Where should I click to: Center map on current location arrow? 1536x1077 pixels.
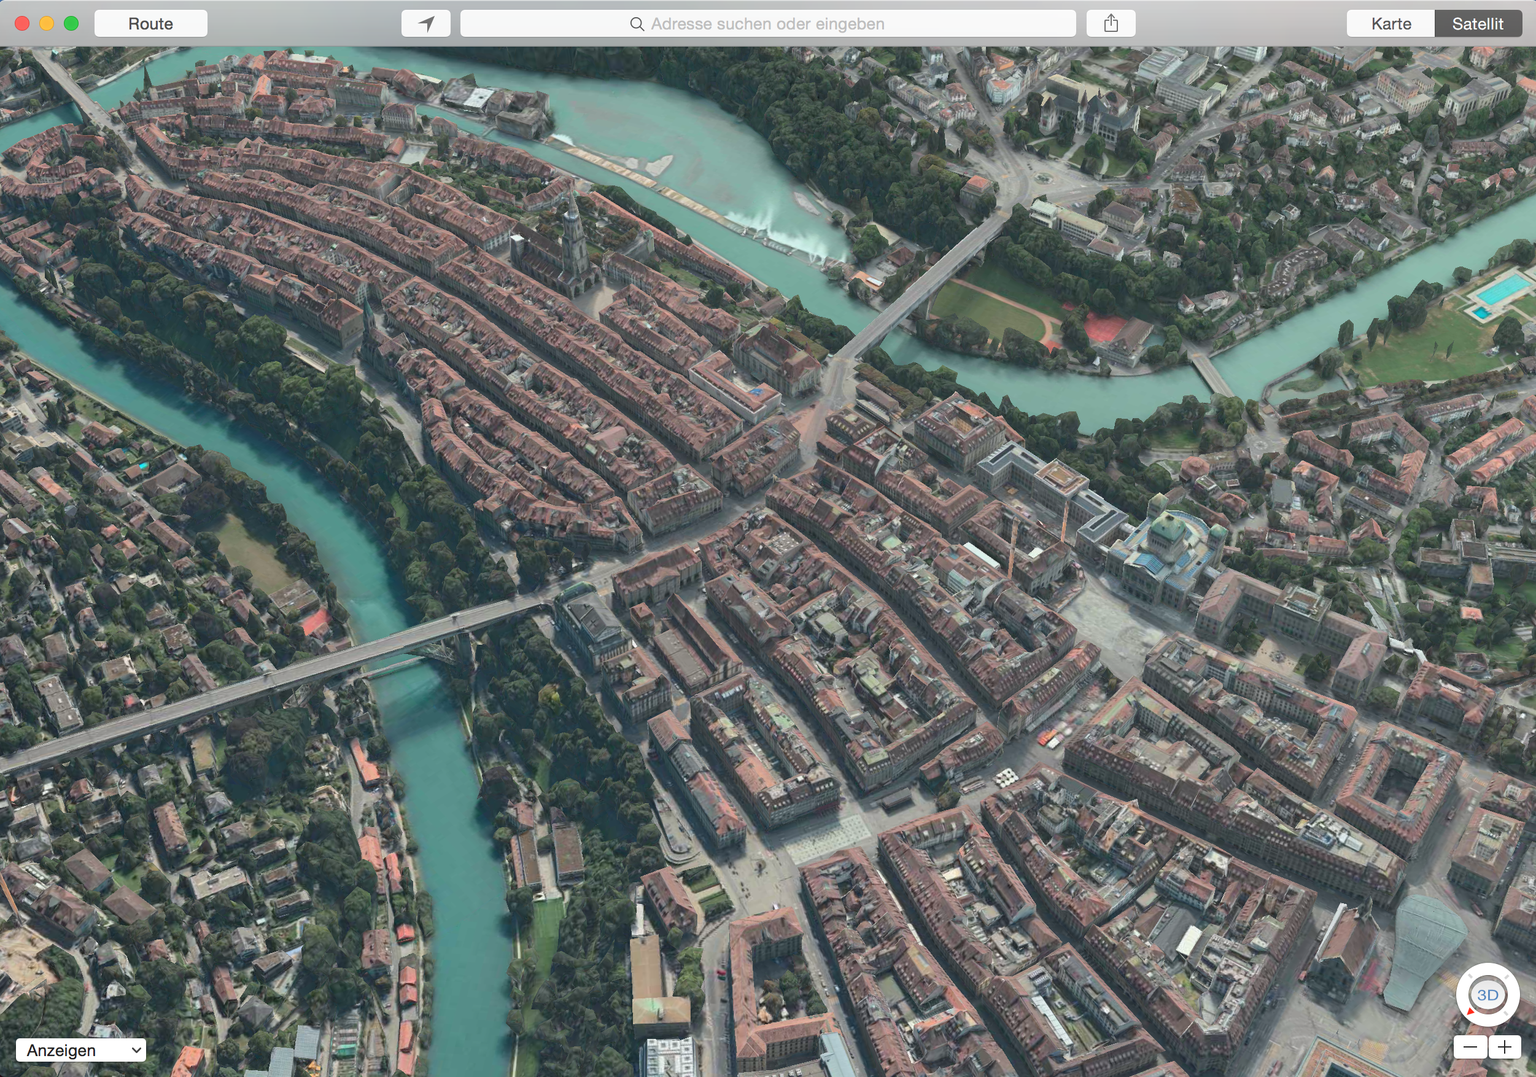(x=426, y=24)
